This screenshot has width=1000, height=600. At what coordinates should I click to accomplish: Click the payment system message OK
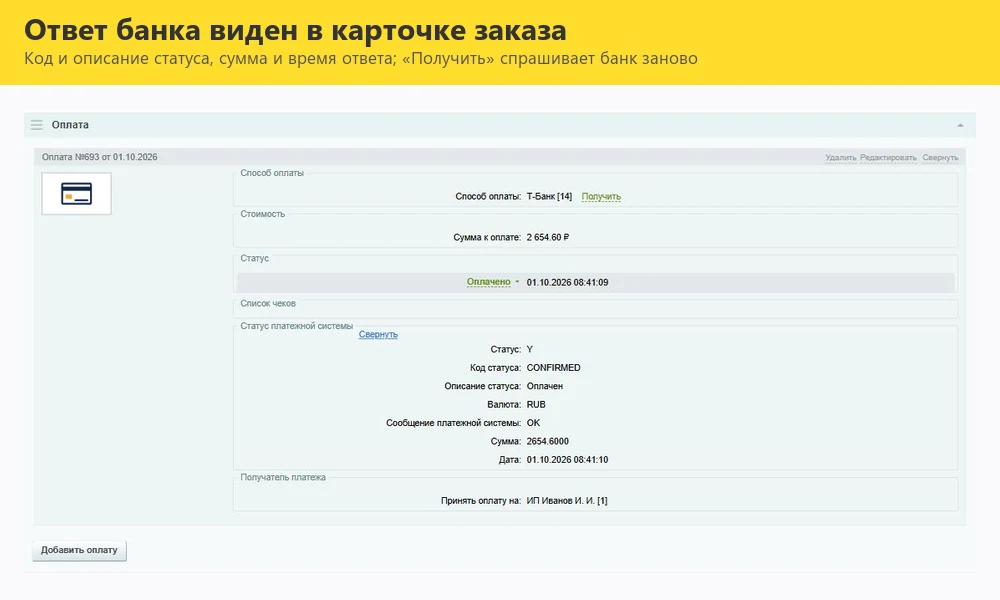tap(533, 423)
